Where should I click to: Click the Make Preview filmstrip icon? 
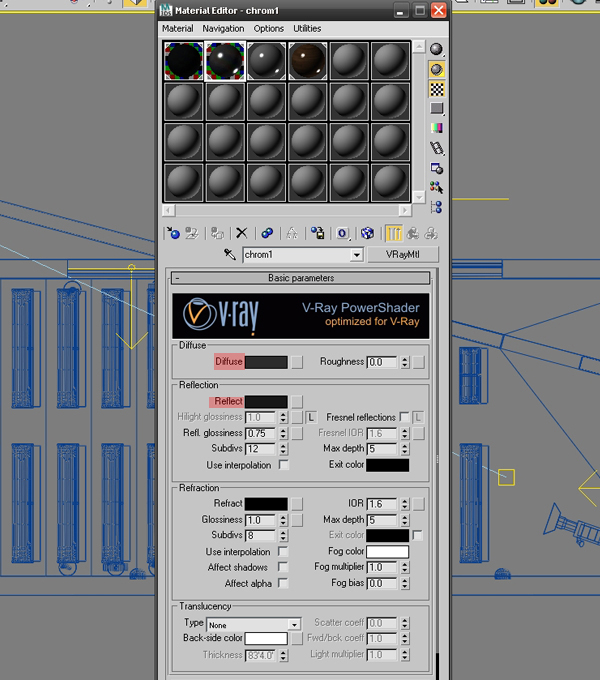point(437,148)
